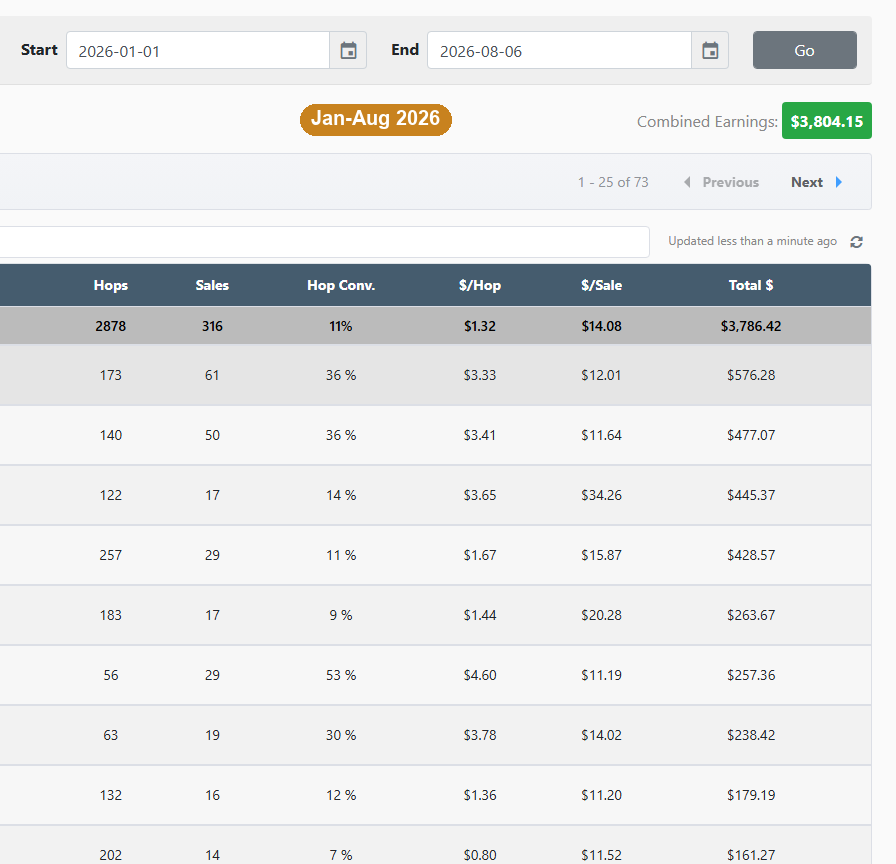Viewport: 896px width, 864px height.
Task: Click the Hops cell showing 202
Action: 111,855
